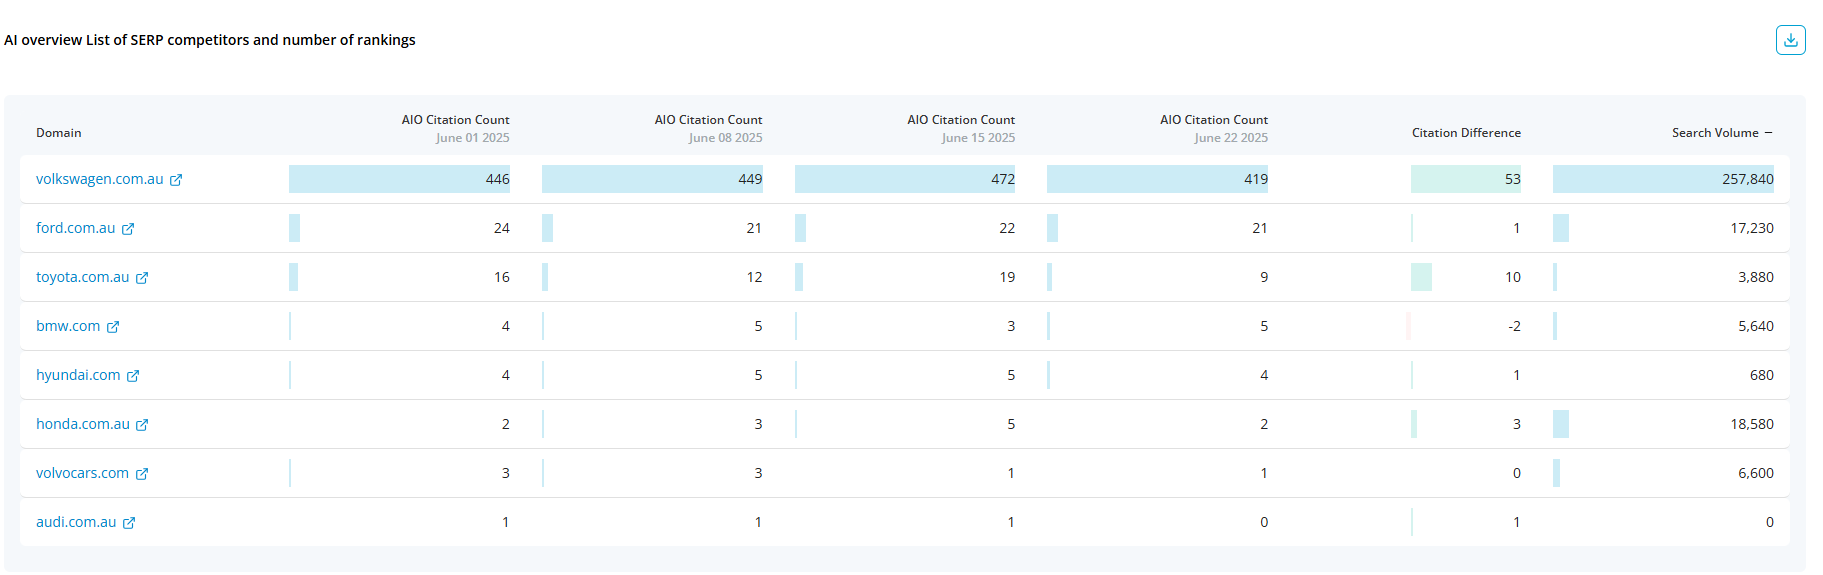
Task: Click the AI overview SERP competitors title
Action: click(210, 40)
